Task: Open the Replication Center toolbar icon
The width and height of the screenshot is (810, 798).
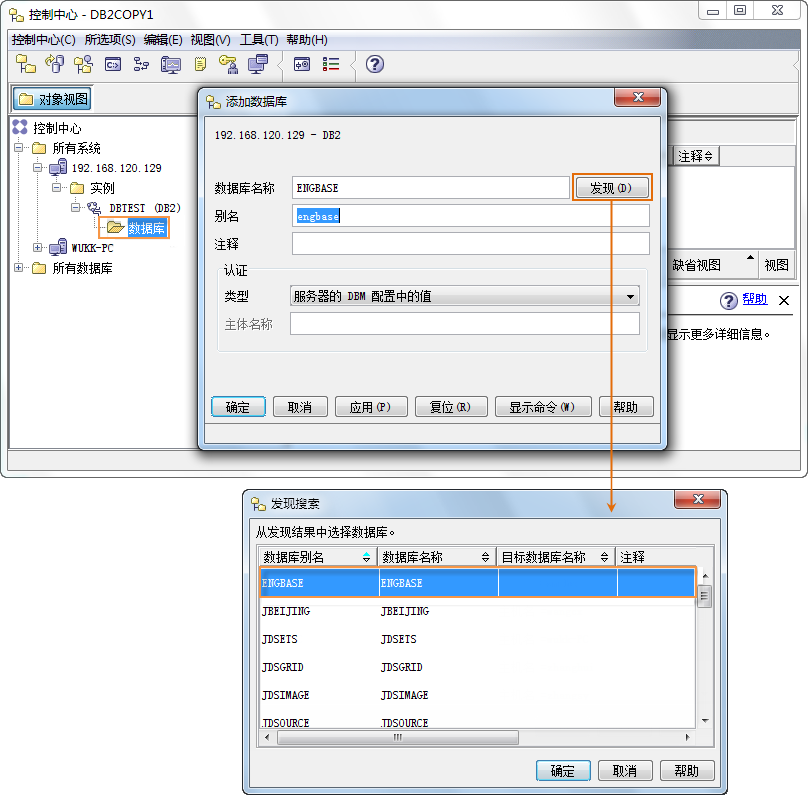Action: tap(55, 64)
